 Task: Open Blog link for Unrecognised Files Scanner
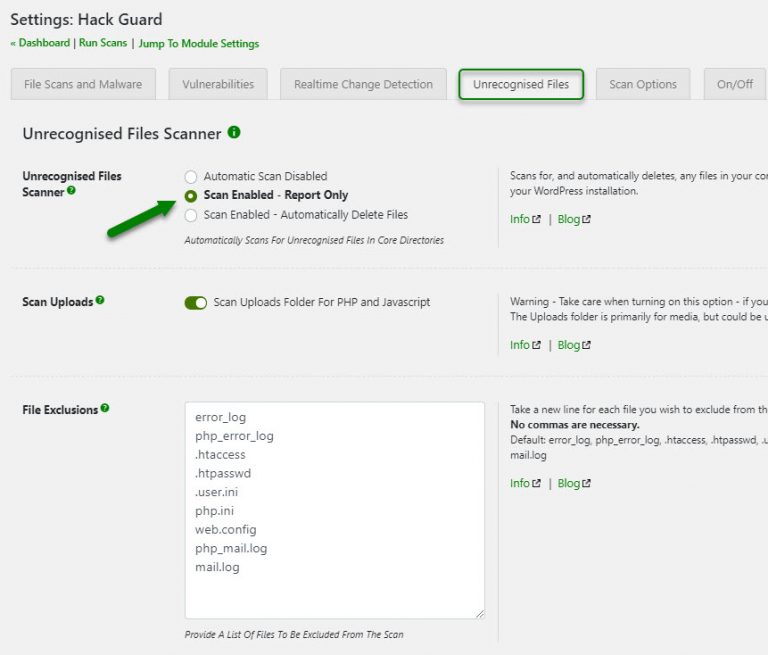pos(574,219)
